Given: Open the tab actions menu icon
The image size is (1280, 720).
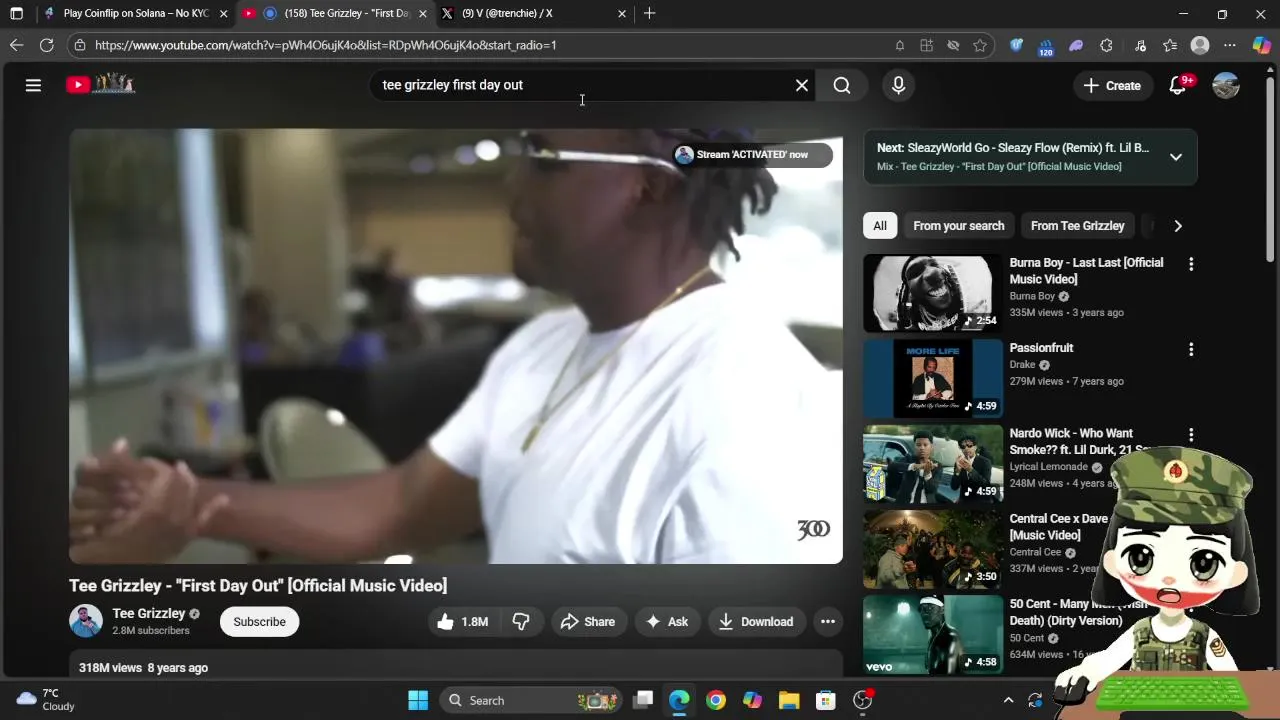Looking at the screenshot, I should [16, 14].
